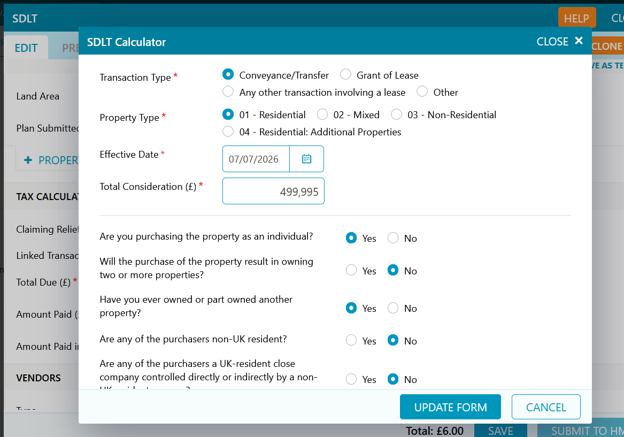Answer No to purchasing as an individual

point(393,238)
